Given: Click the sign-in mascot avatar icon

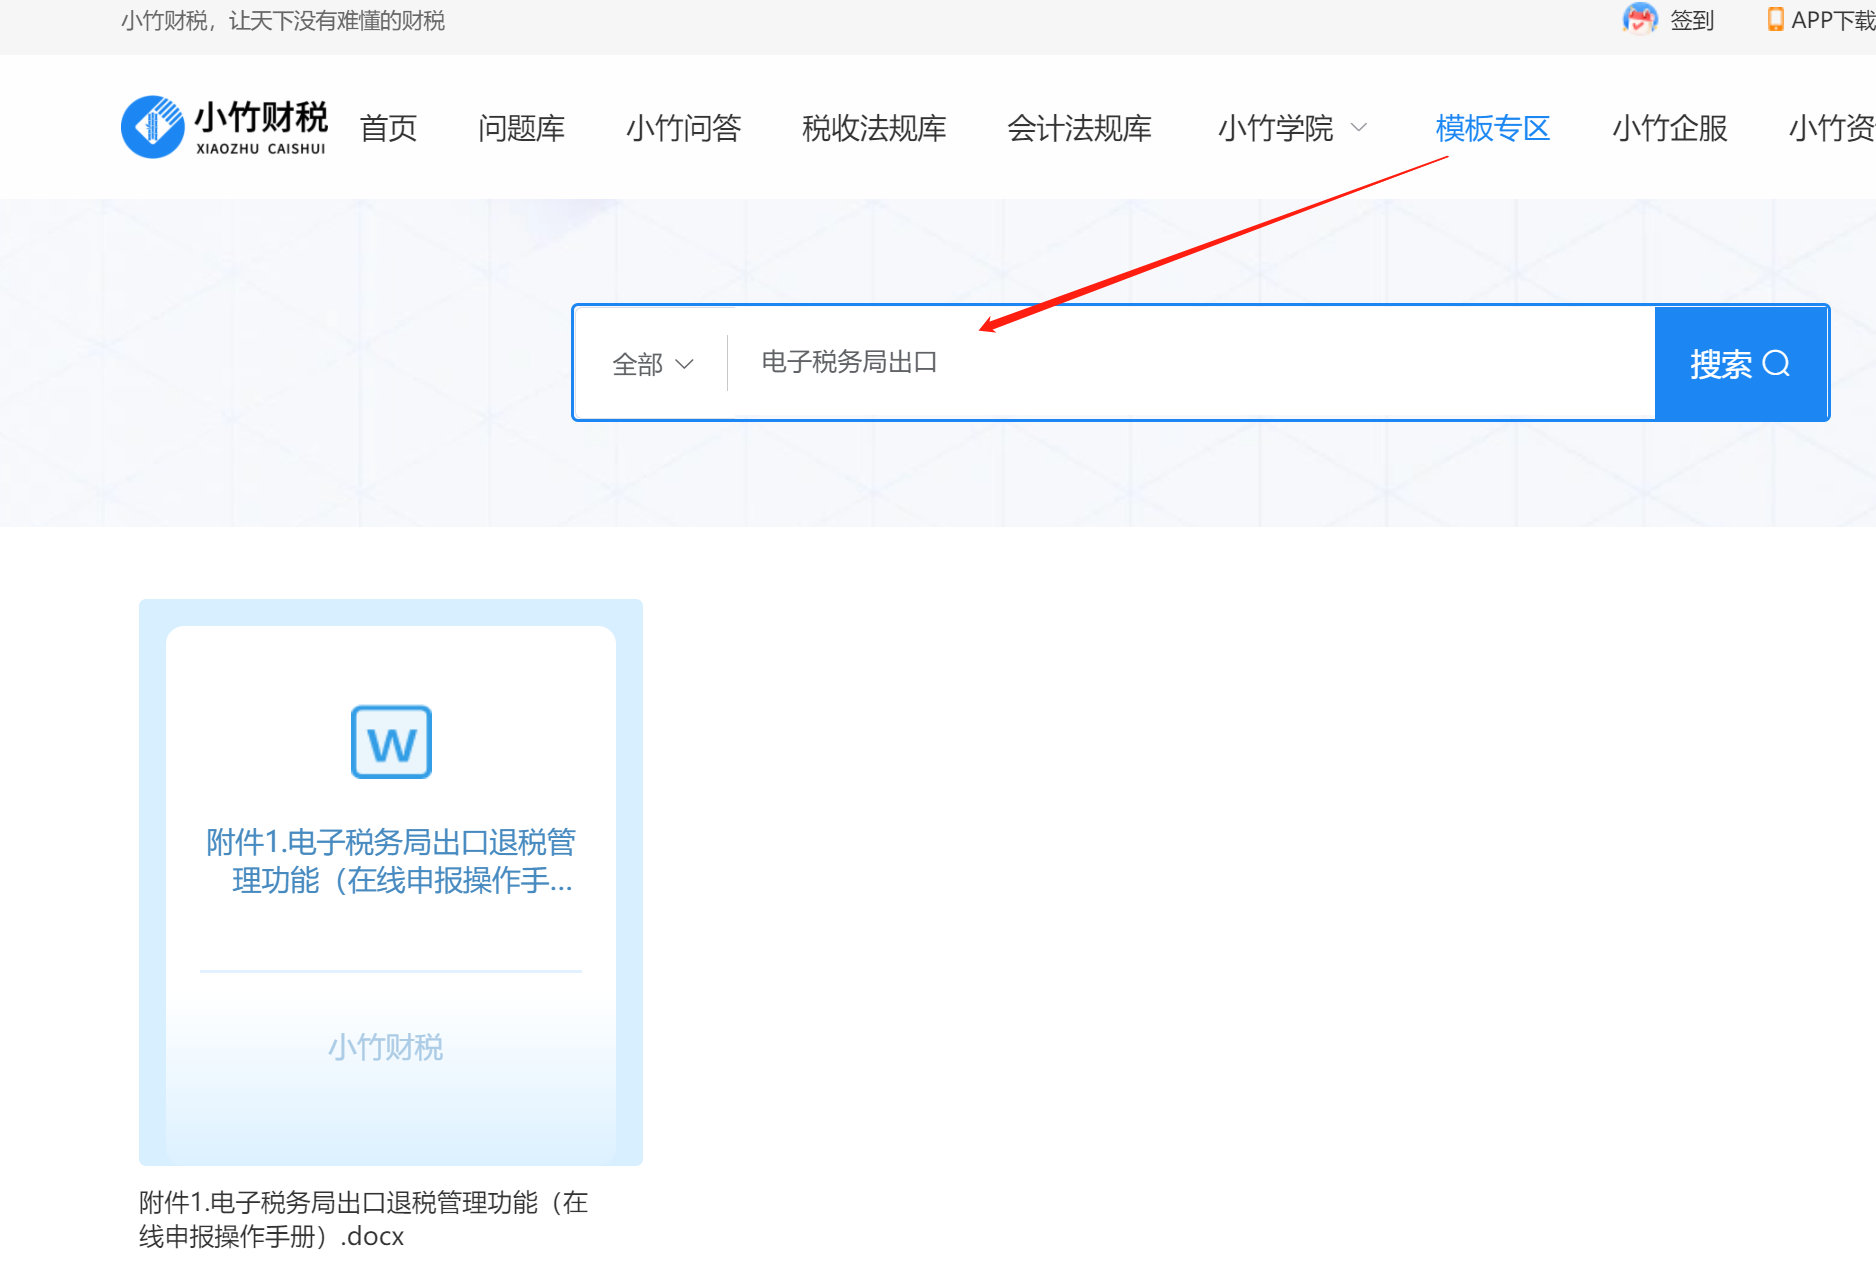Looking at the screenshot, I should click(x=1639, y=19).
